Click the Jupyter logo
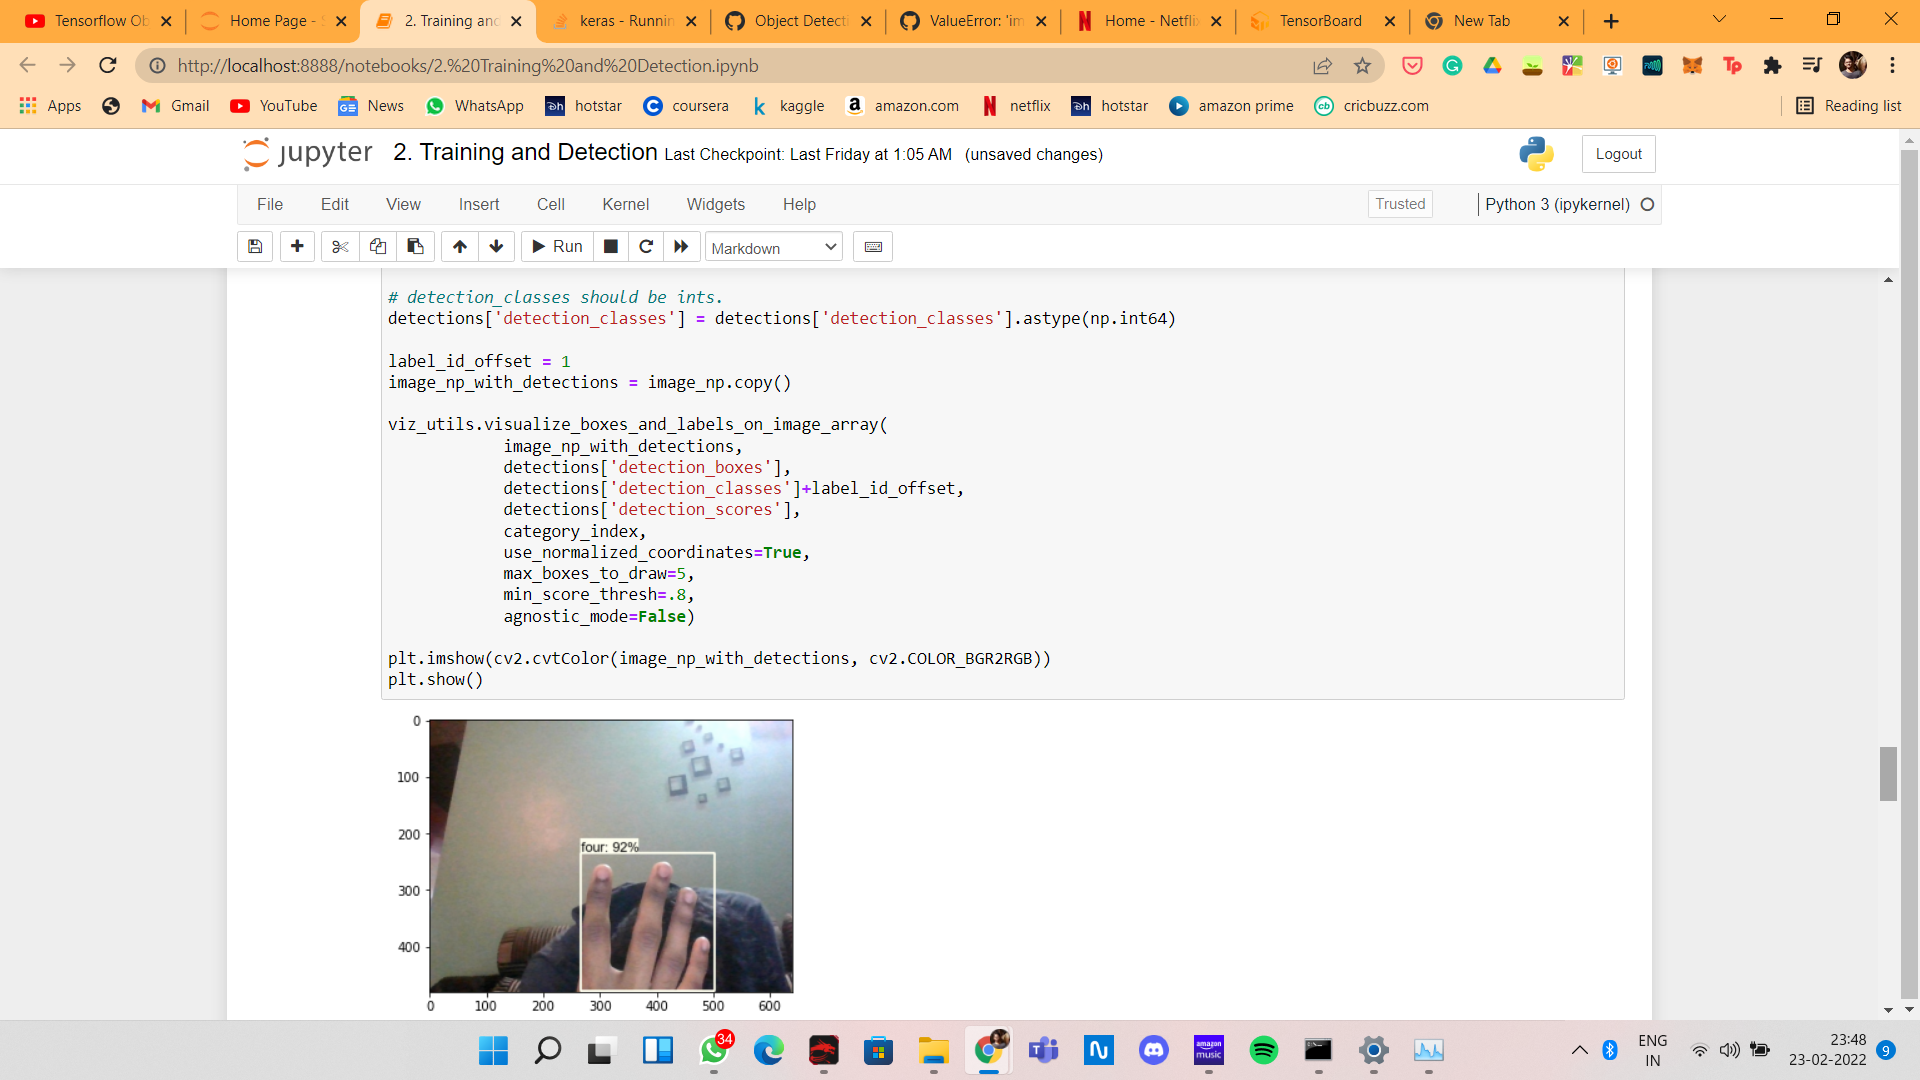This screenshot has height=1080, width=1920. 308,153
